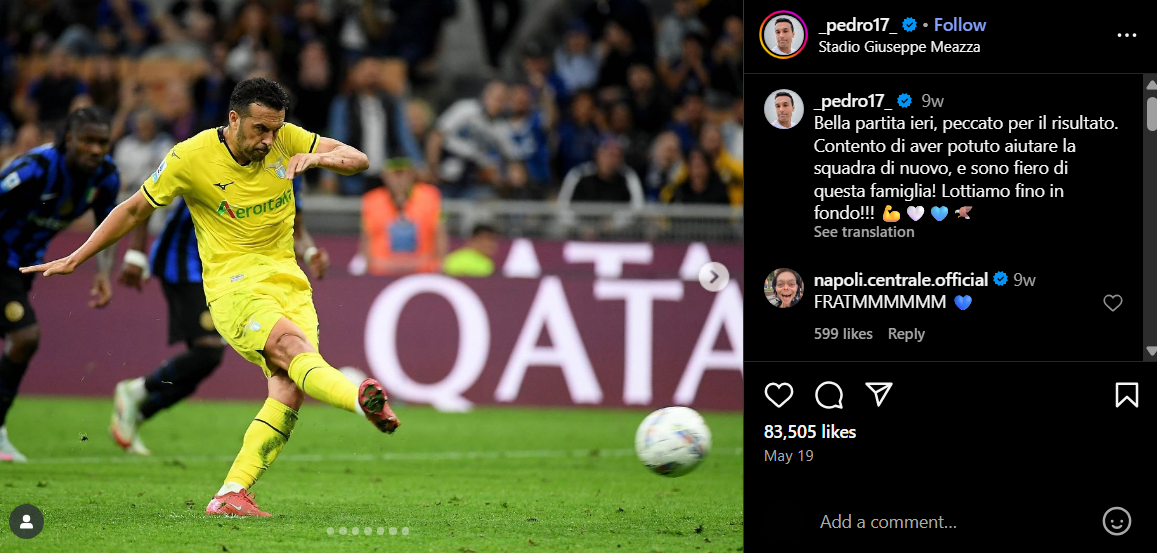Select the carousel pagination dots
This screenshot has width=1157, height=553.
pyautogui.click(x=367, y=531)
